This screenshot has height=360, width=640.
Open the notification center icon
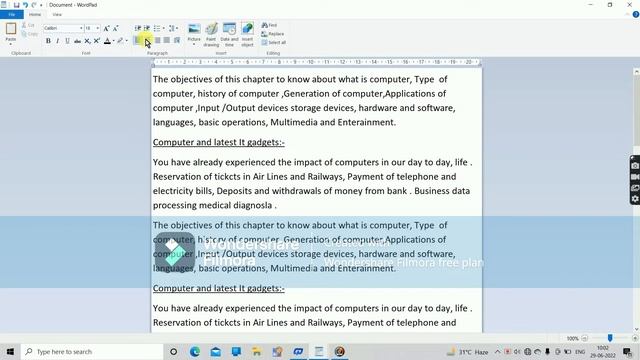[x=627, y=351]
